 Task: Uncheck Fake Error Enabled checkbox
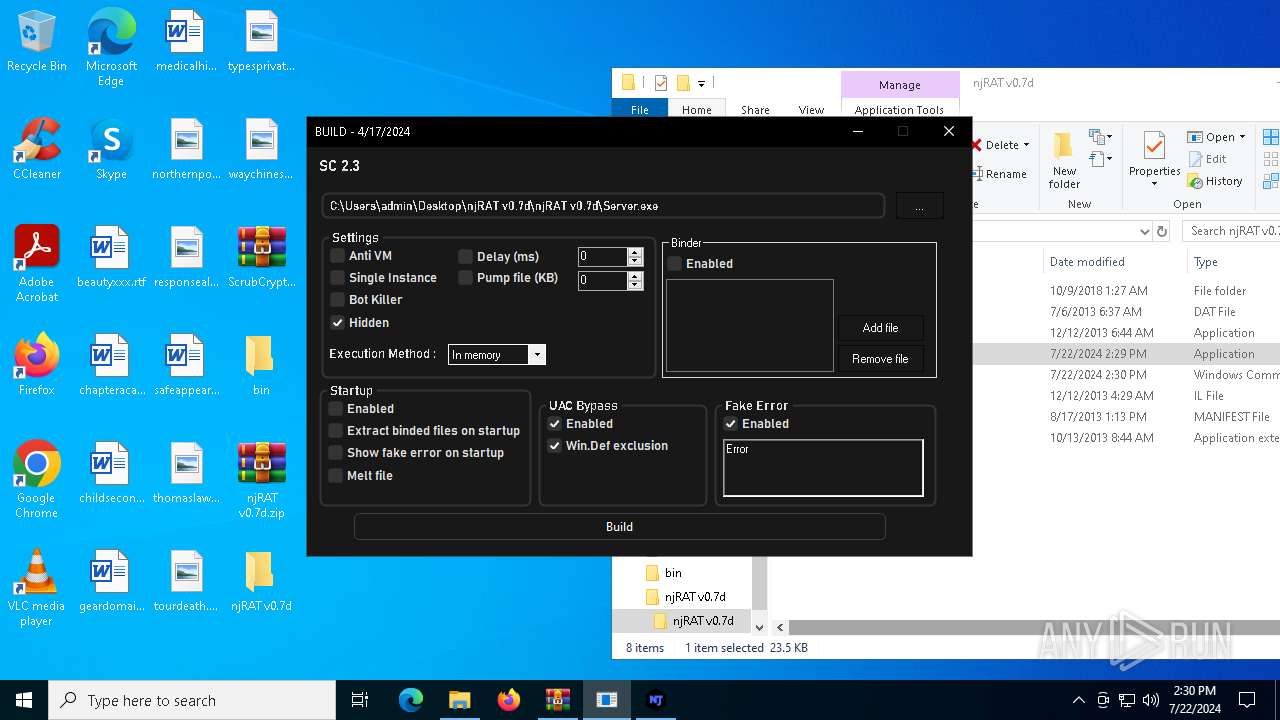pyautogui.click(x=731, y=424)
